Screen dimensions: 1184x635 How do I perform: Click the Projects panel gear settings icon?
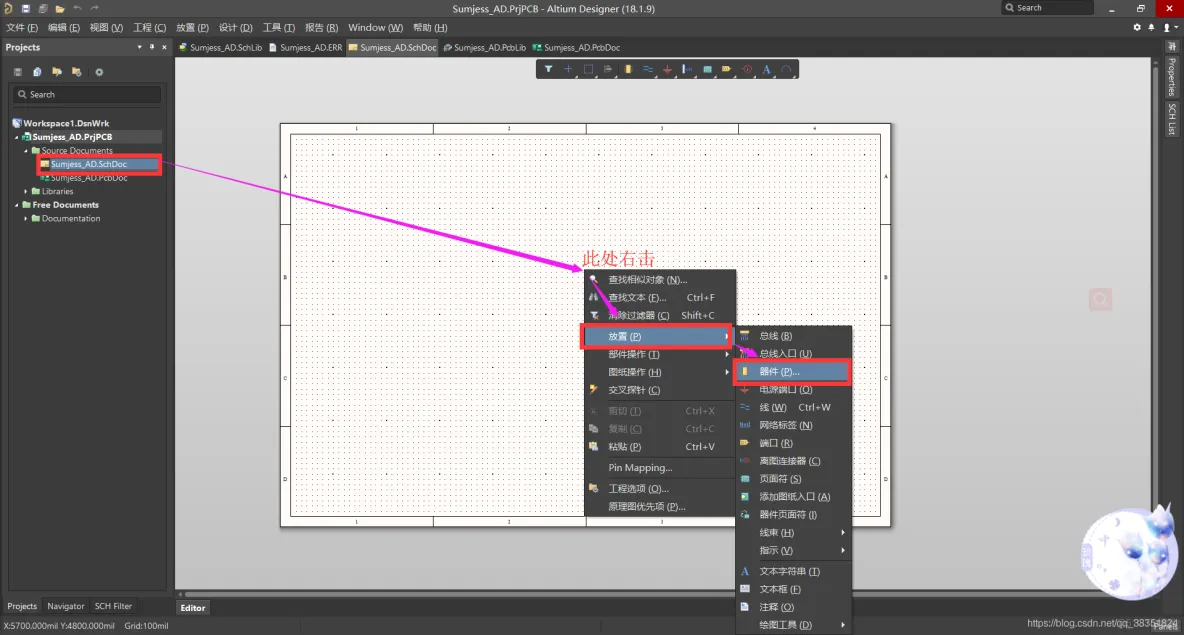point(99,72)
